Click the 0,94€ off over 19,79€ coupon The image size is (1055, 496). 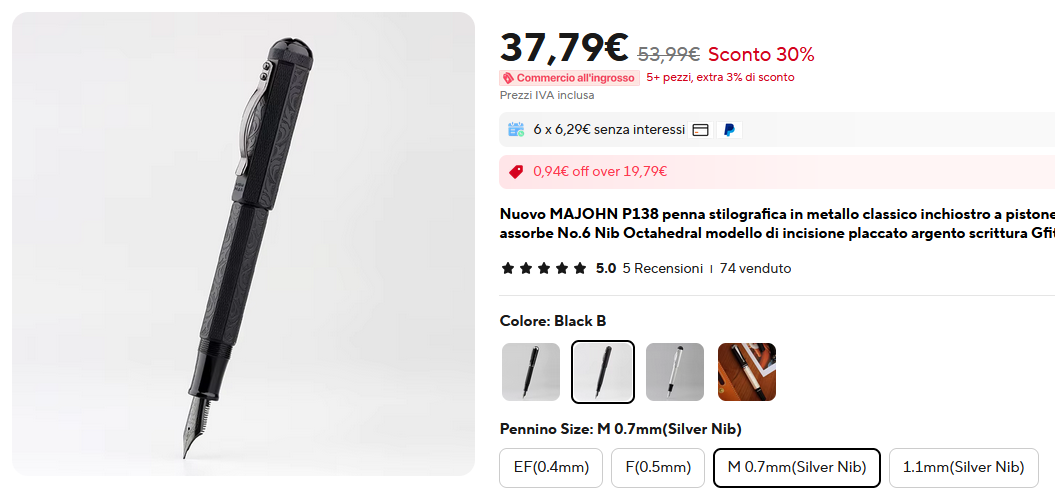(x=600, y=171)
